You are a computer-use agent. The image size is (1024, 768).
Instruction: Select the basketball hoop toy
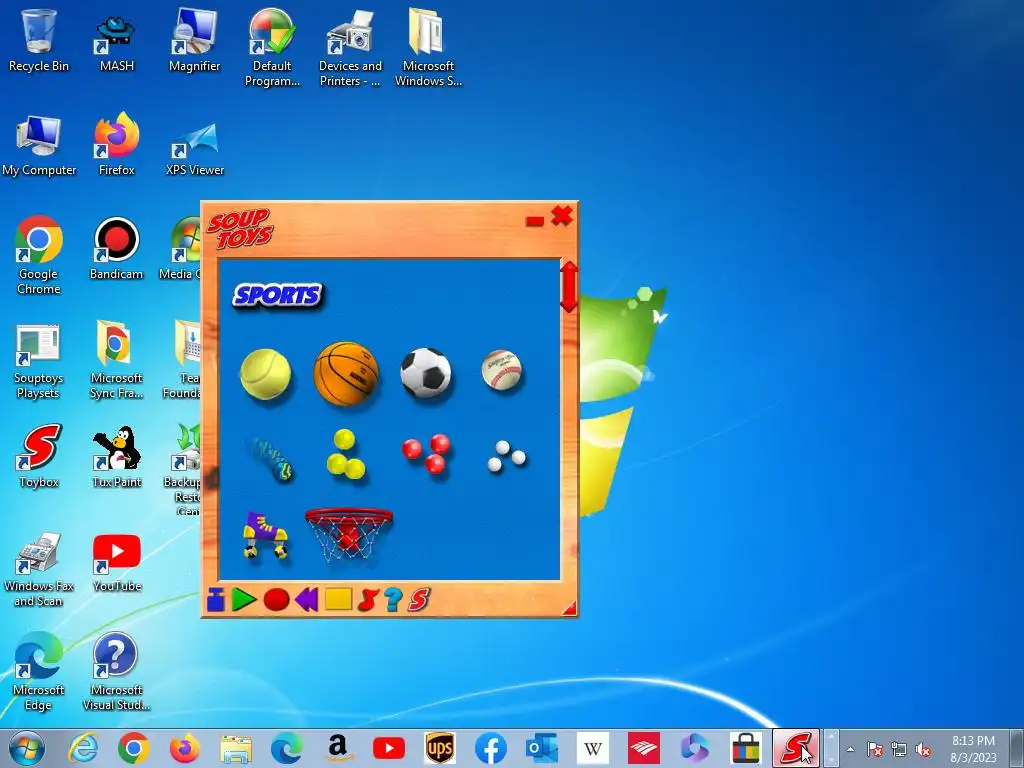pyautogui.click(x=349, y=534)
